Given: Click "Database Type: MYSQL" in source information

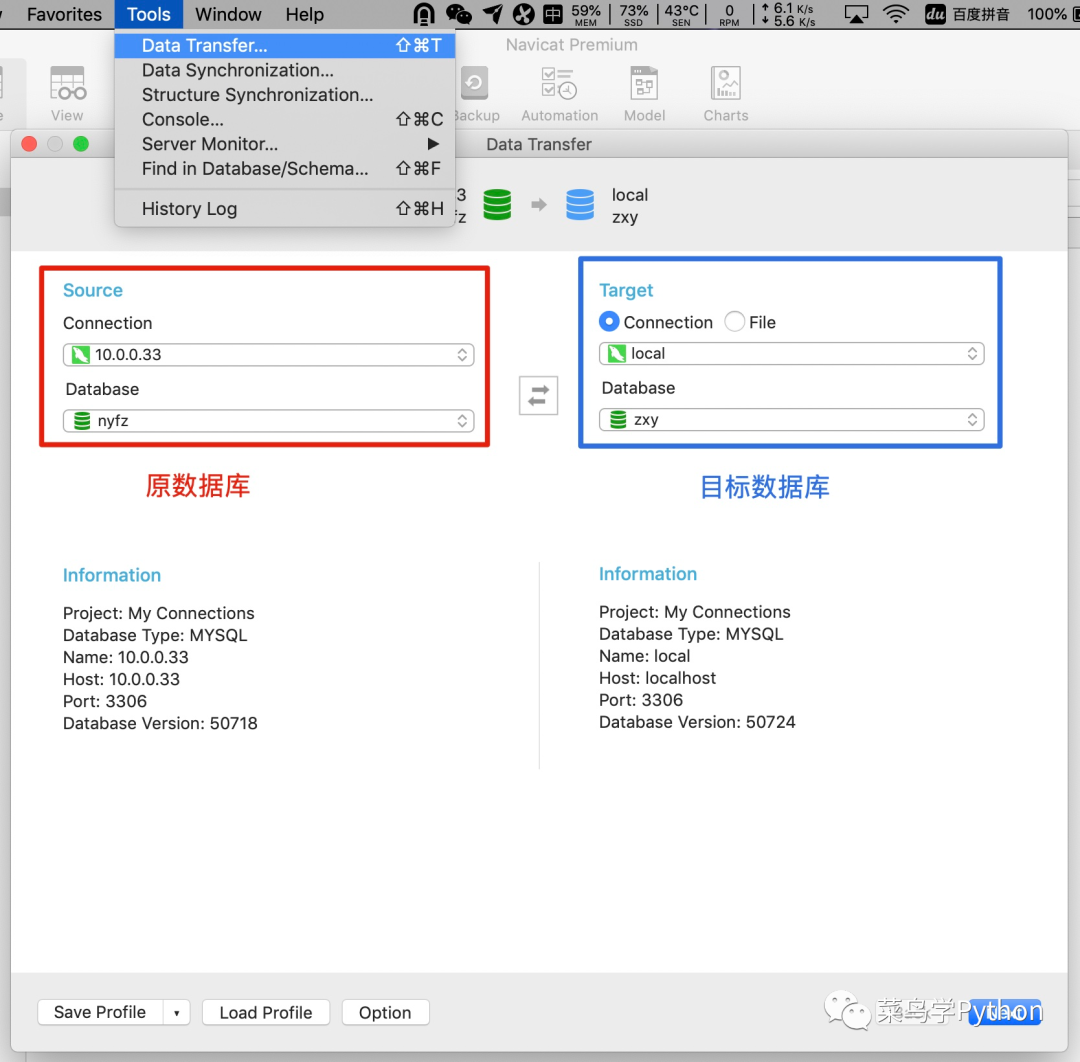Looking at the screenshot, I should [x=155, y=636].
